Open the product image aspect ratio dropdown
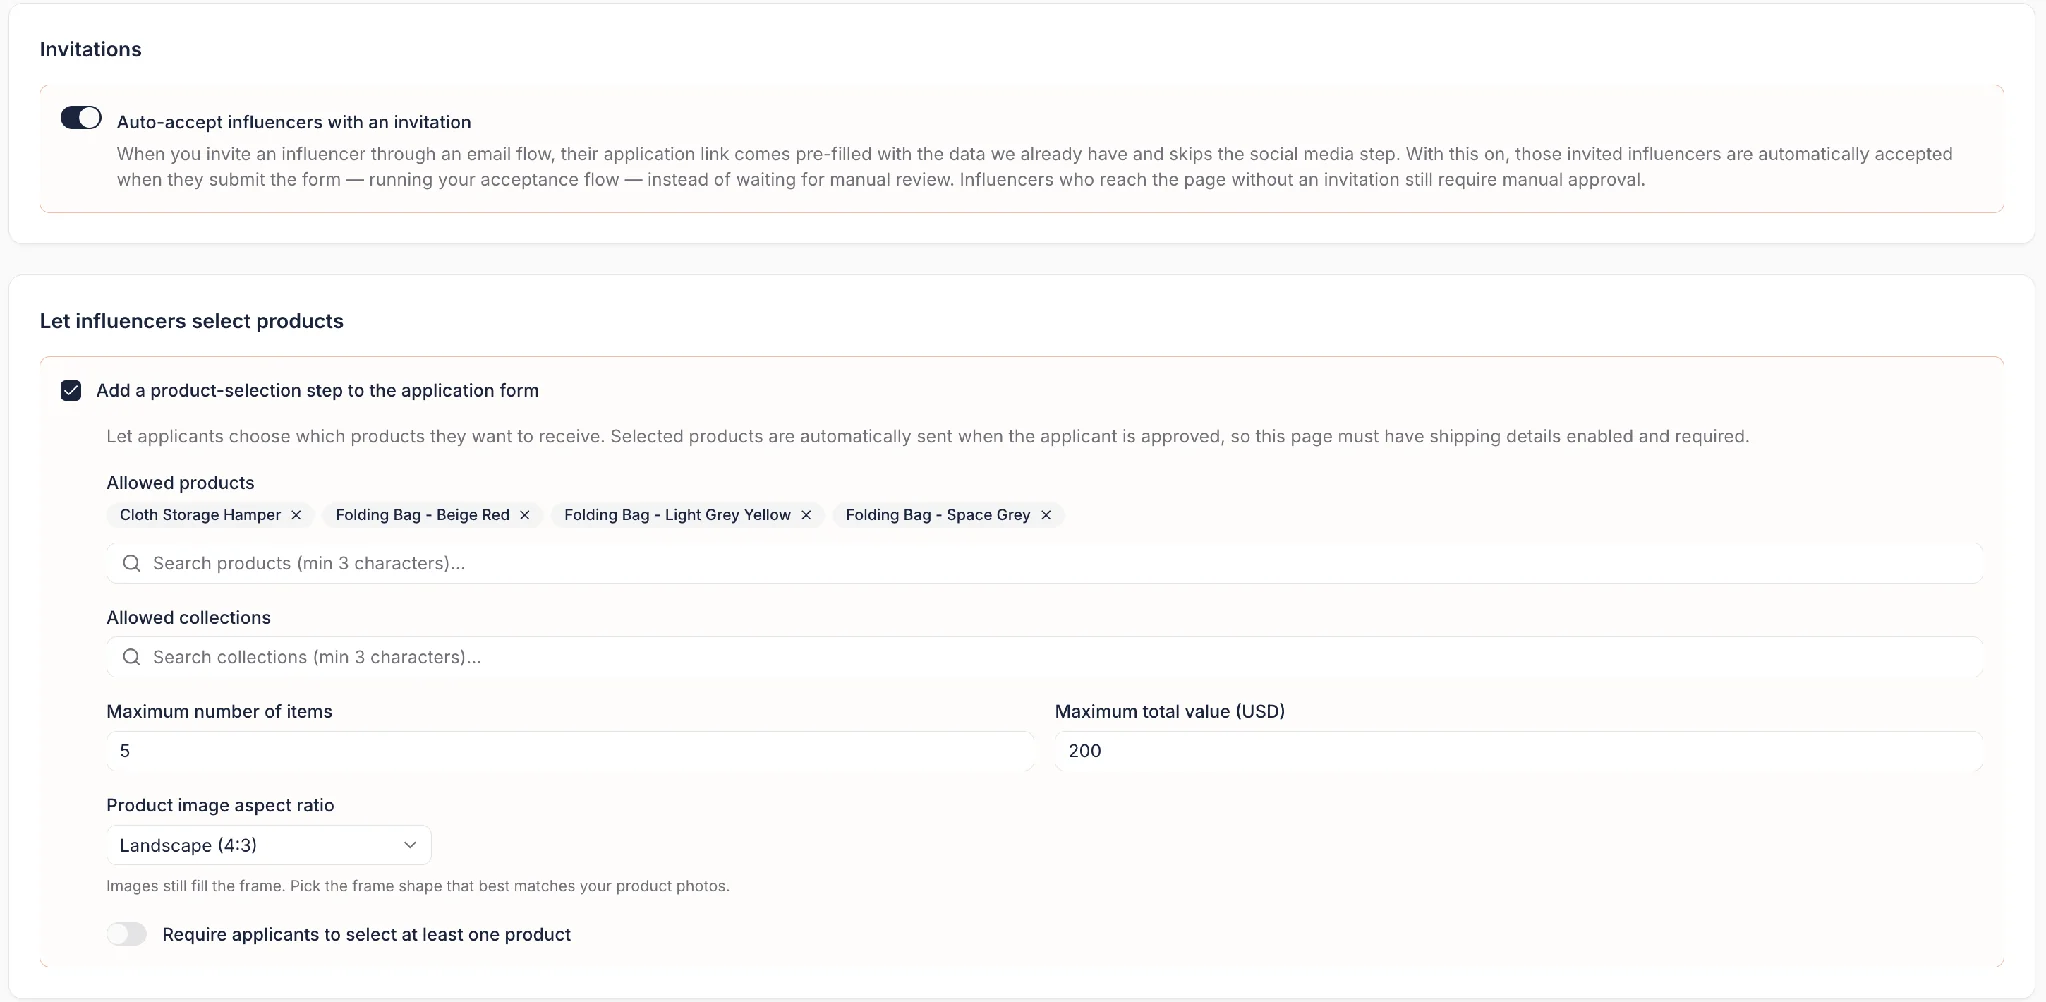This screenshot has height=1002, width=2046. [269, 845]
